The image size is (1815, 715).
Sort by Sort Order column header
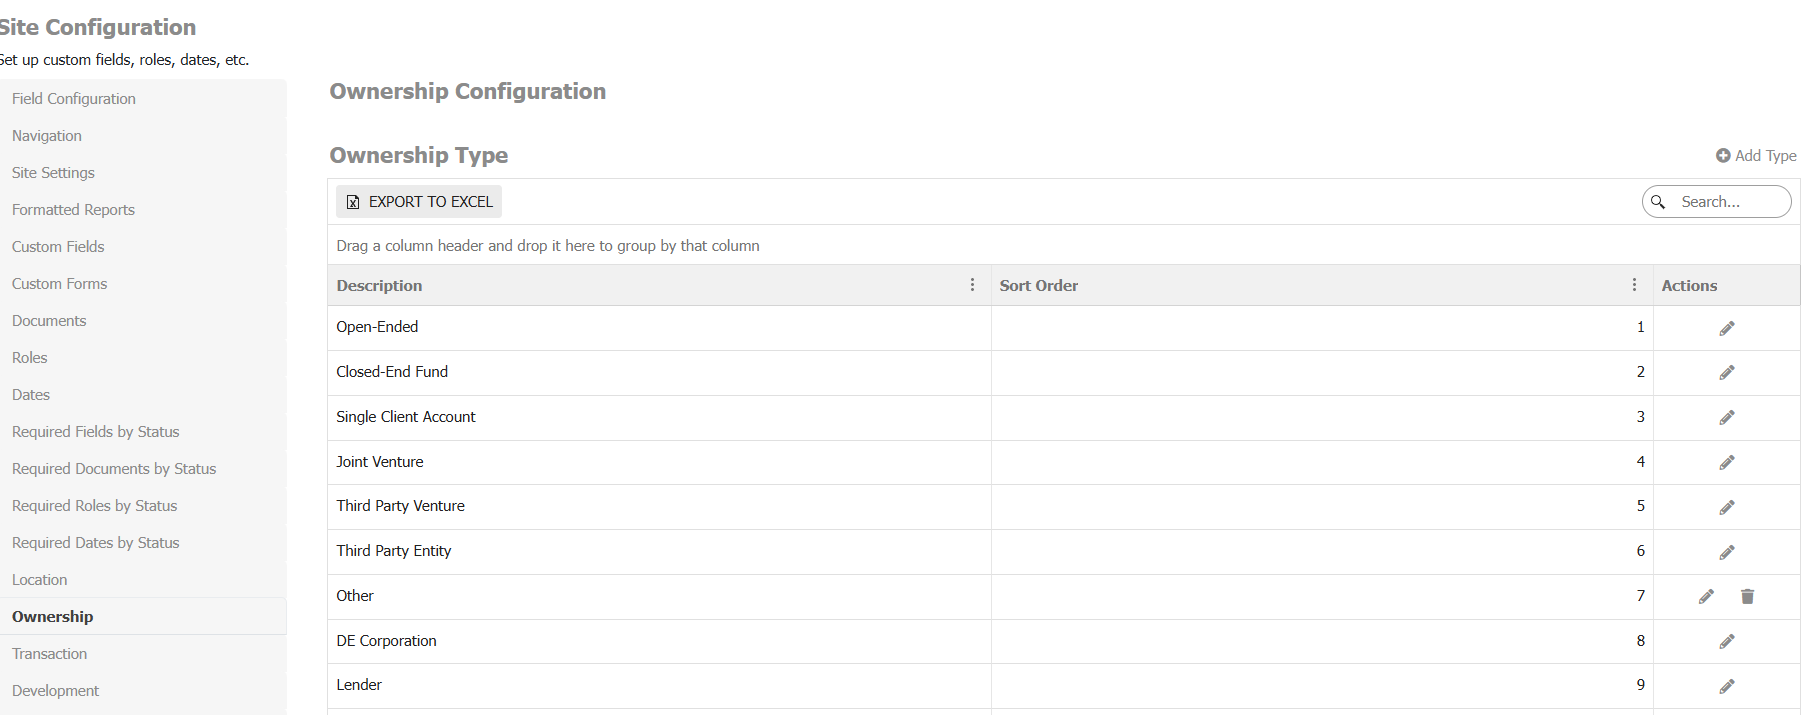[x=1039, y=286]
